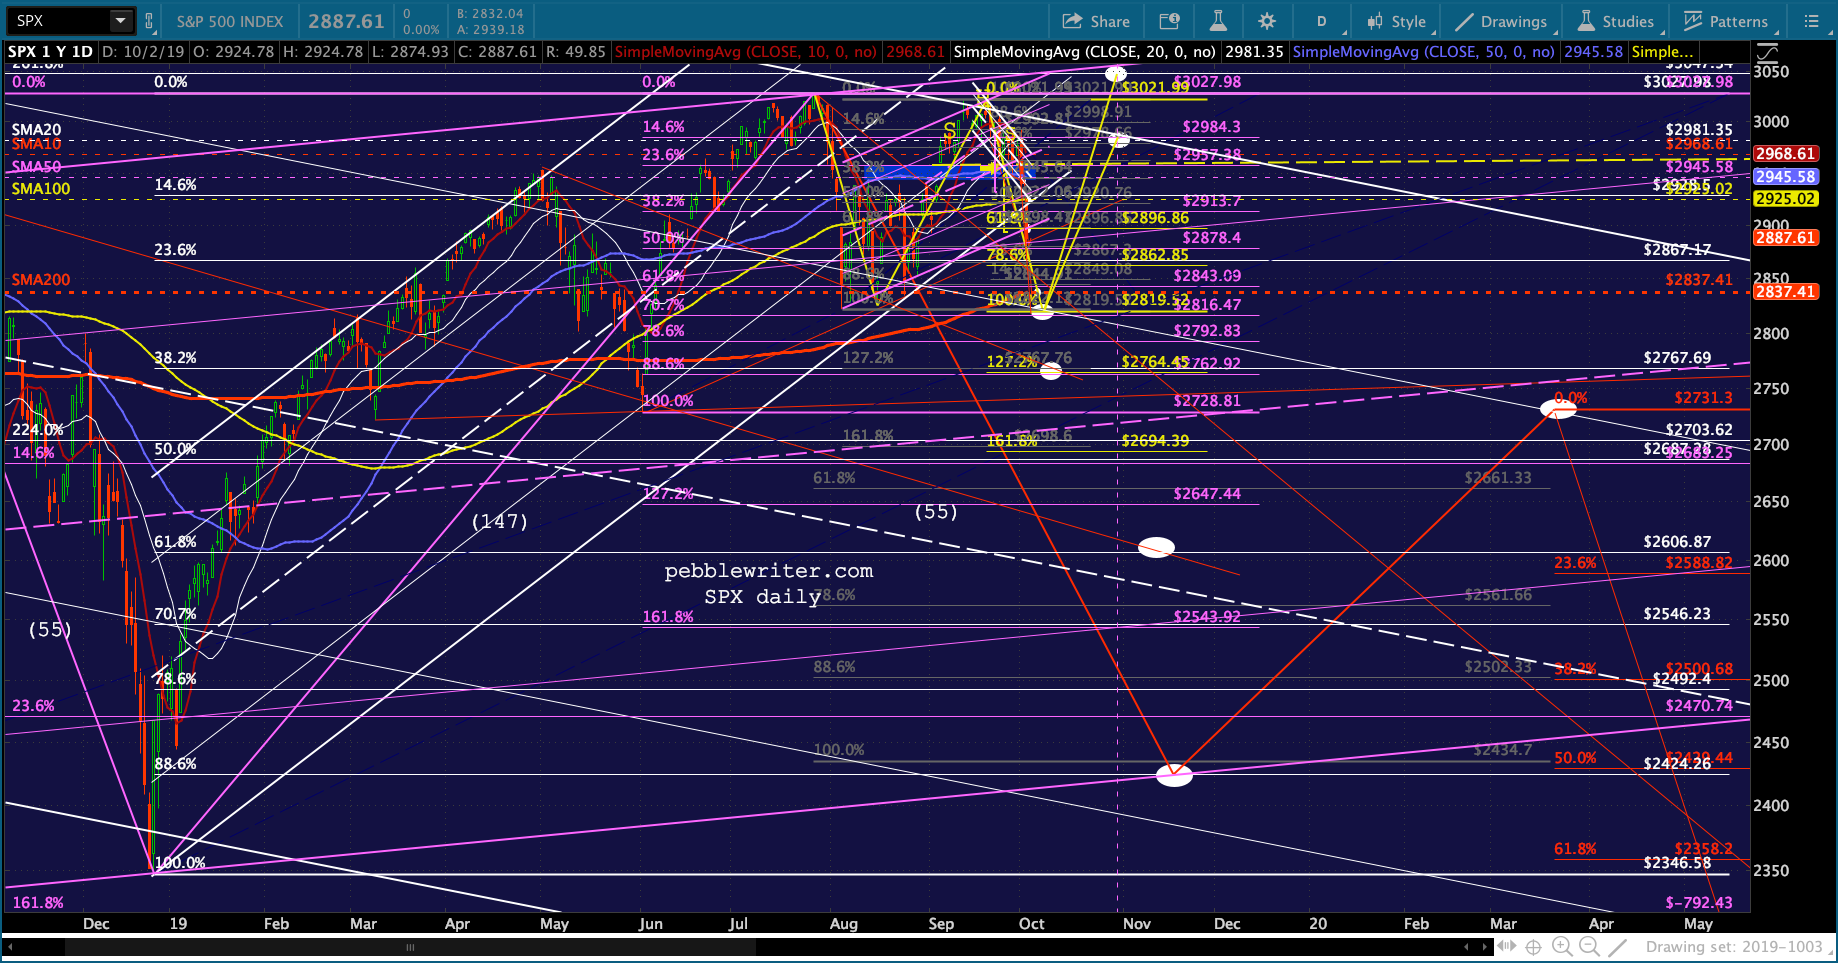1838x963 pixels.
Task: Click the $2606.87 white price label
Action: click(x=1677, y=542)
